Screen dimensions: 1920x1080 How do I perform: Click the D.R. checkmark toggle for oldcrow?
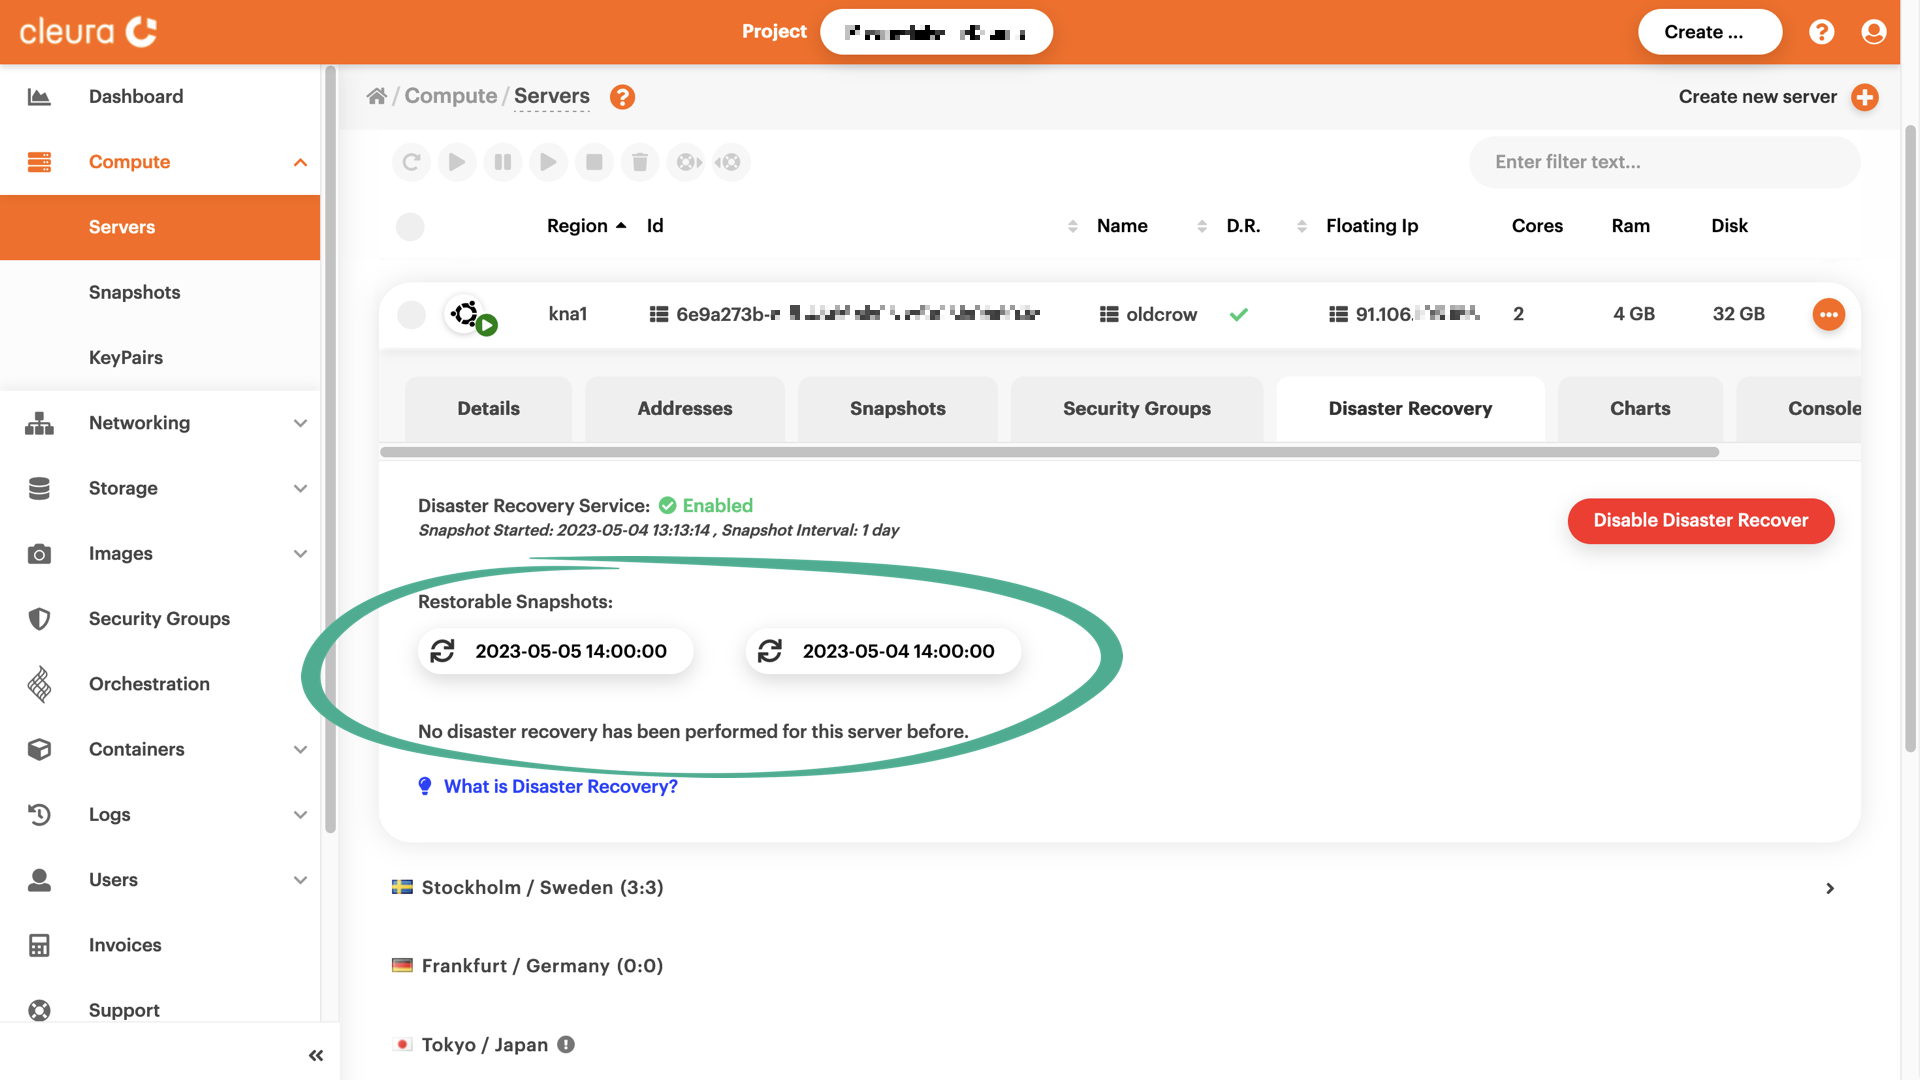1240,314
